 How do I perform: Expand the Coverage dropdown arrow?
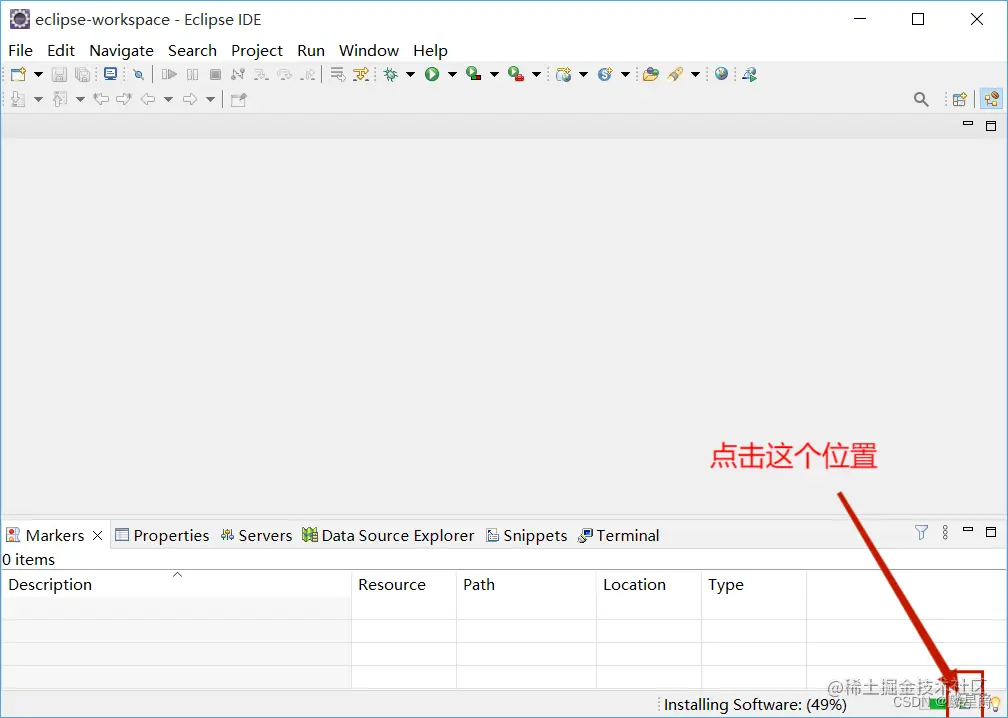pos(494,75)
